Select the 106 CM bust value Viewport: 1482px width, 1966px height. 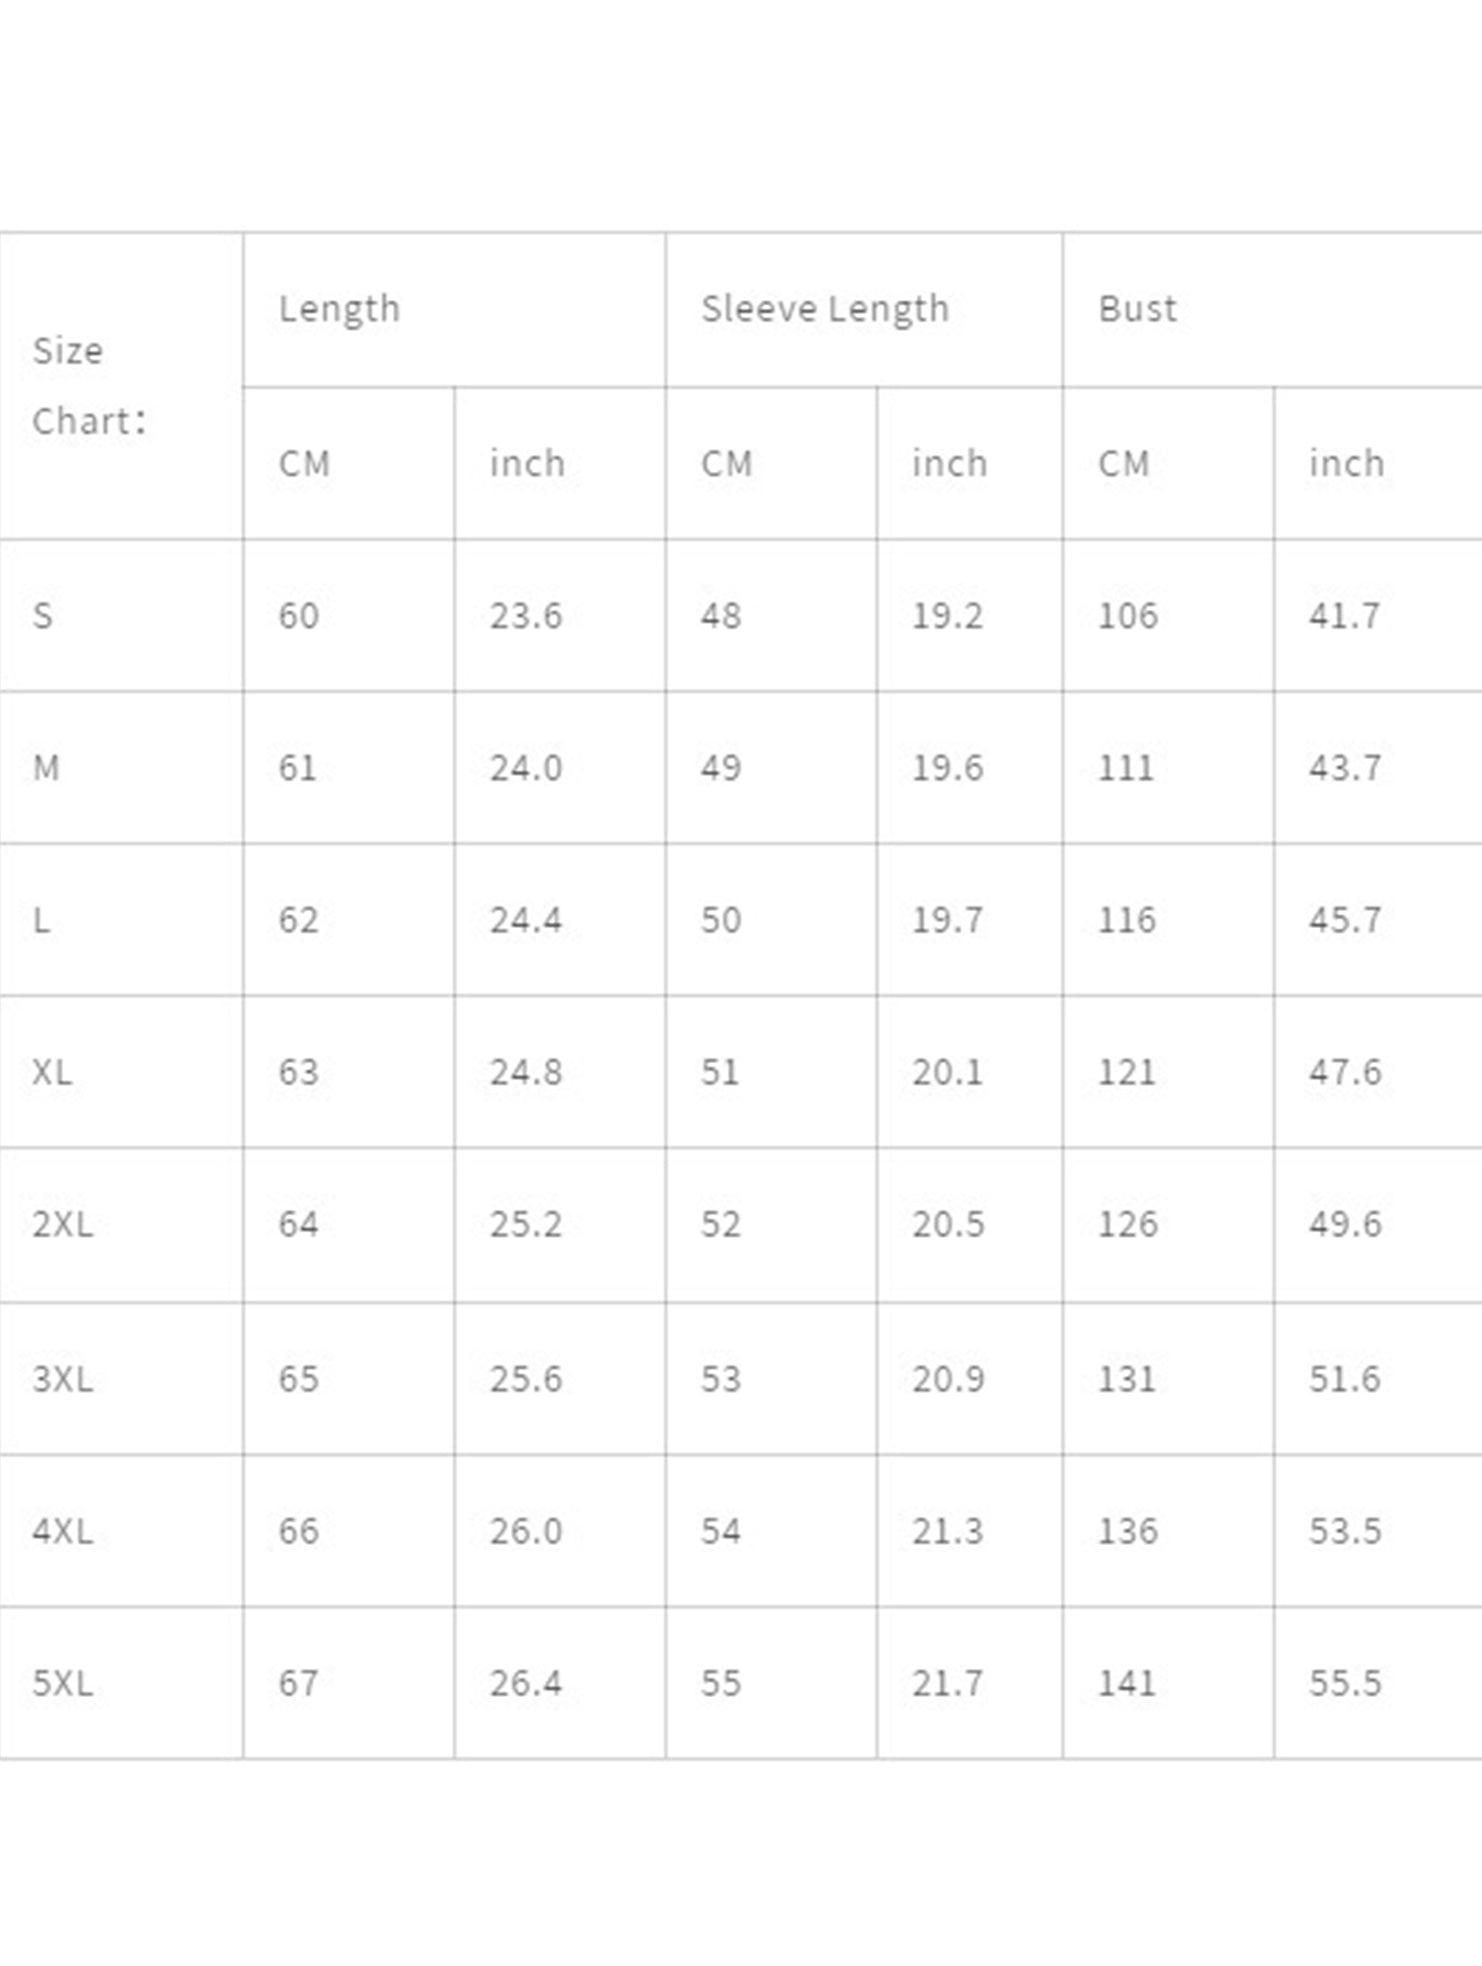point(1128,615)
